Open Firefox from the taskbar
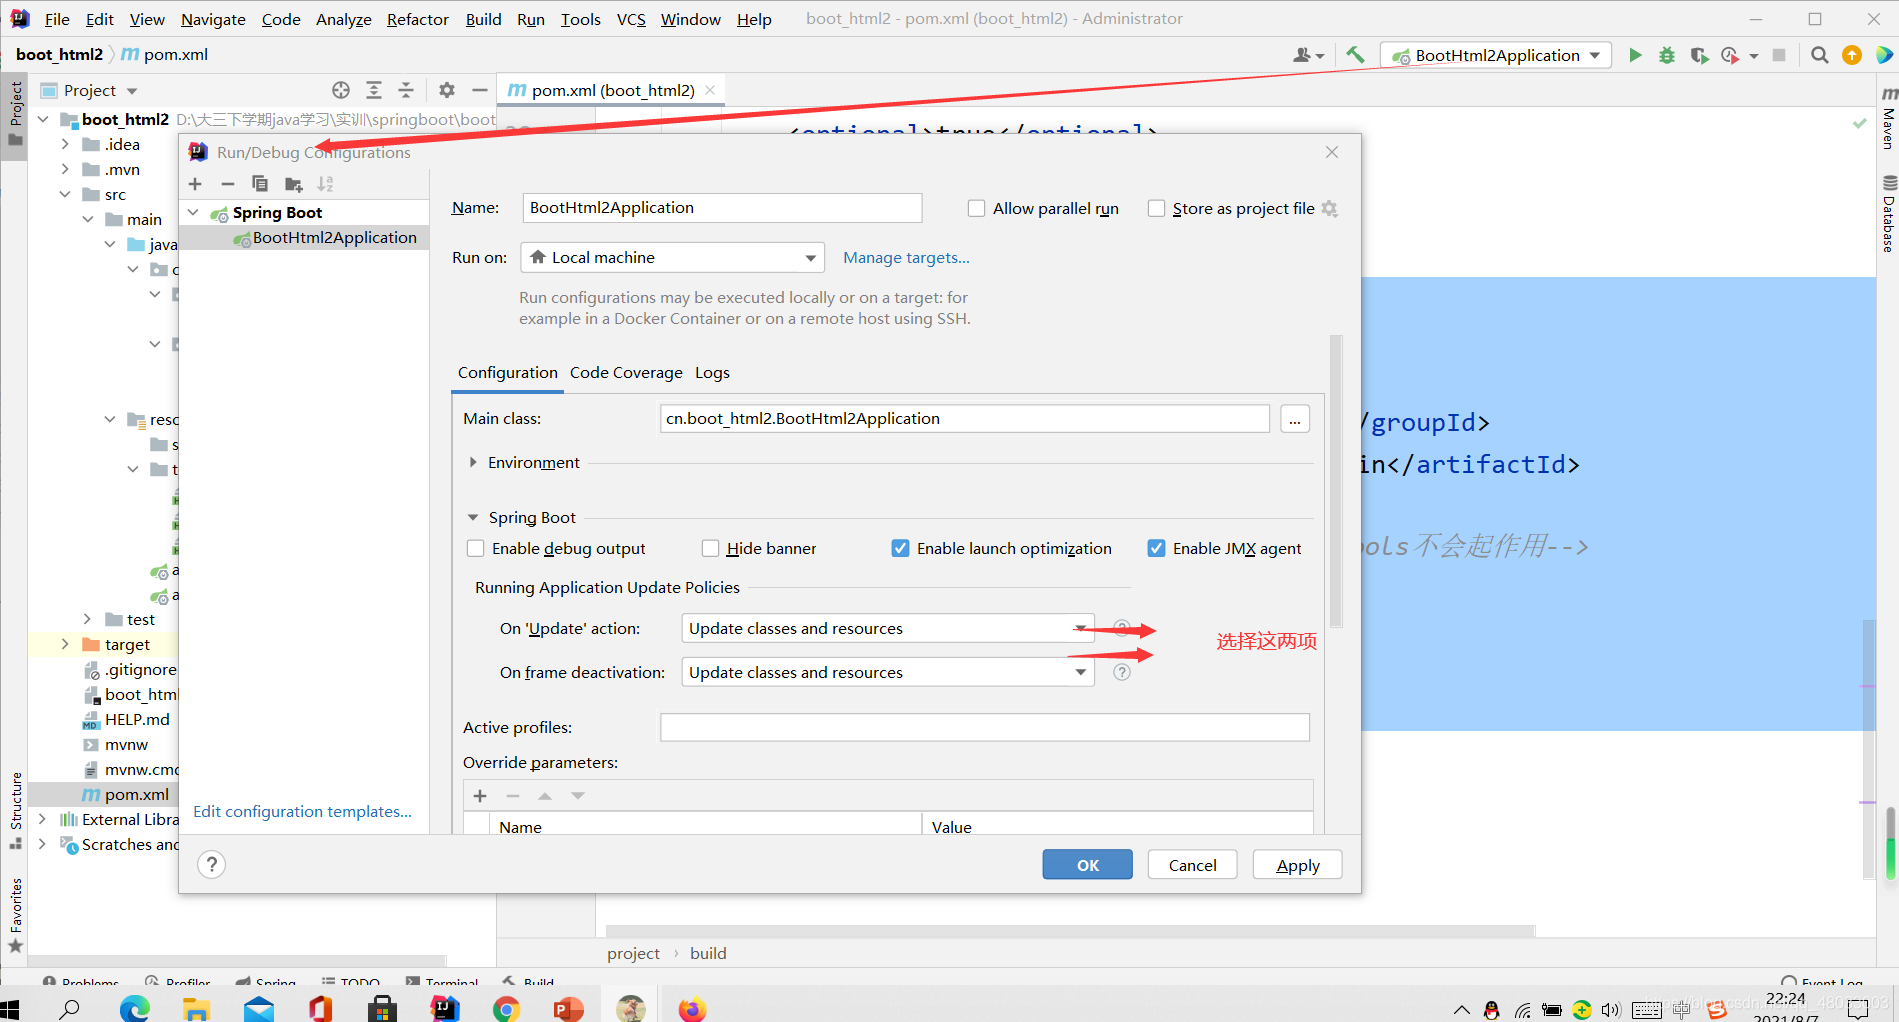1899x1022 pixels. [692, 1008]
